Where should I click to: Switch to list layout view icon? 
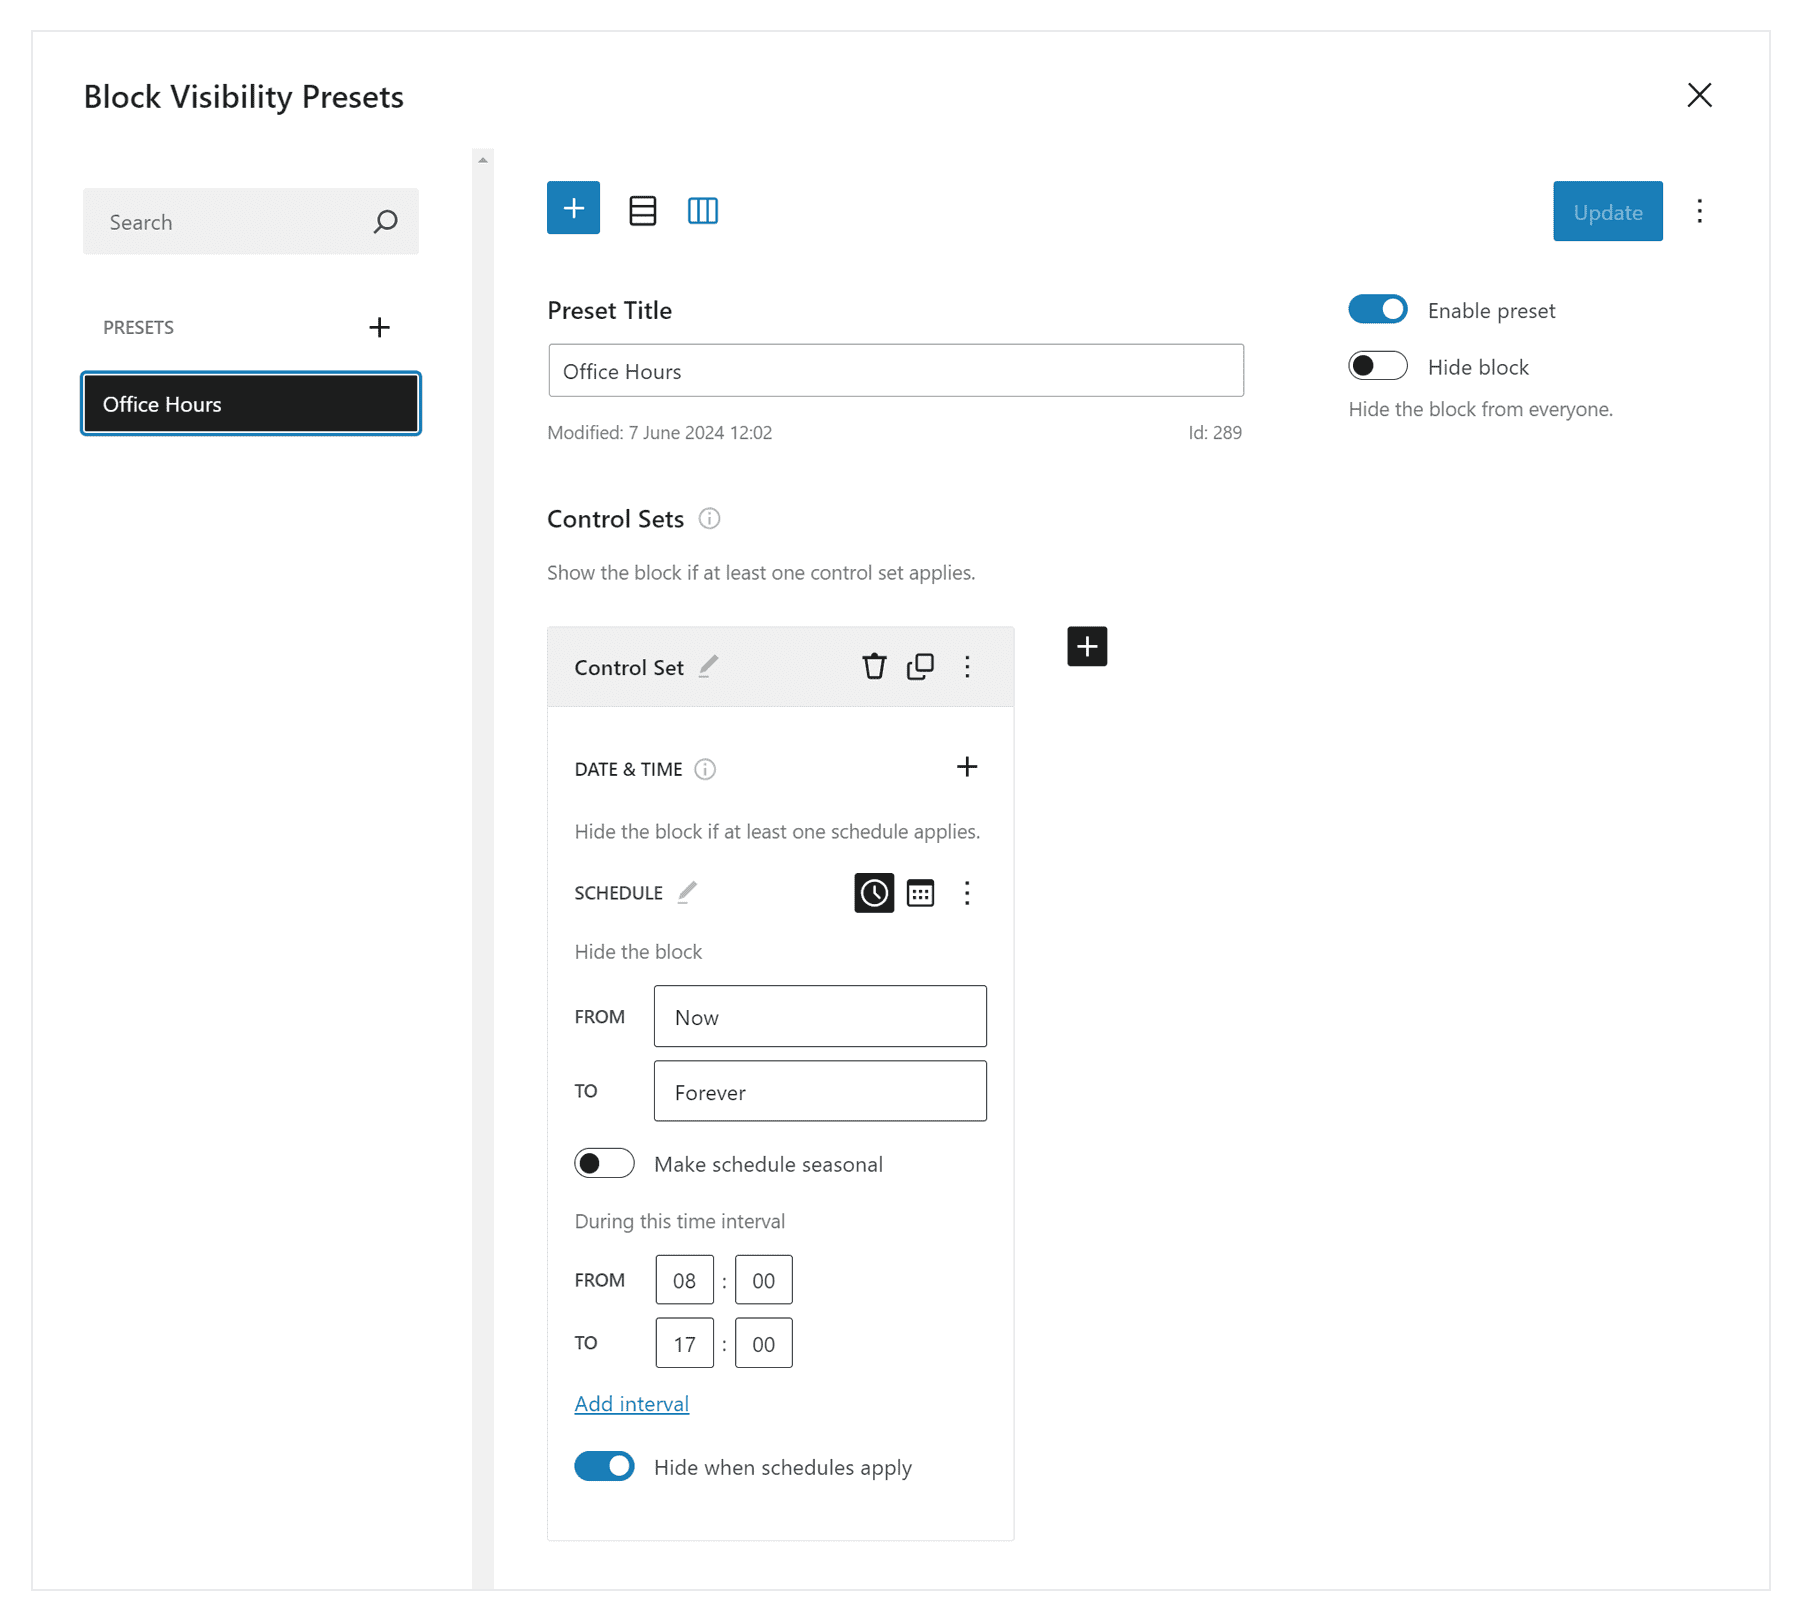643,210
